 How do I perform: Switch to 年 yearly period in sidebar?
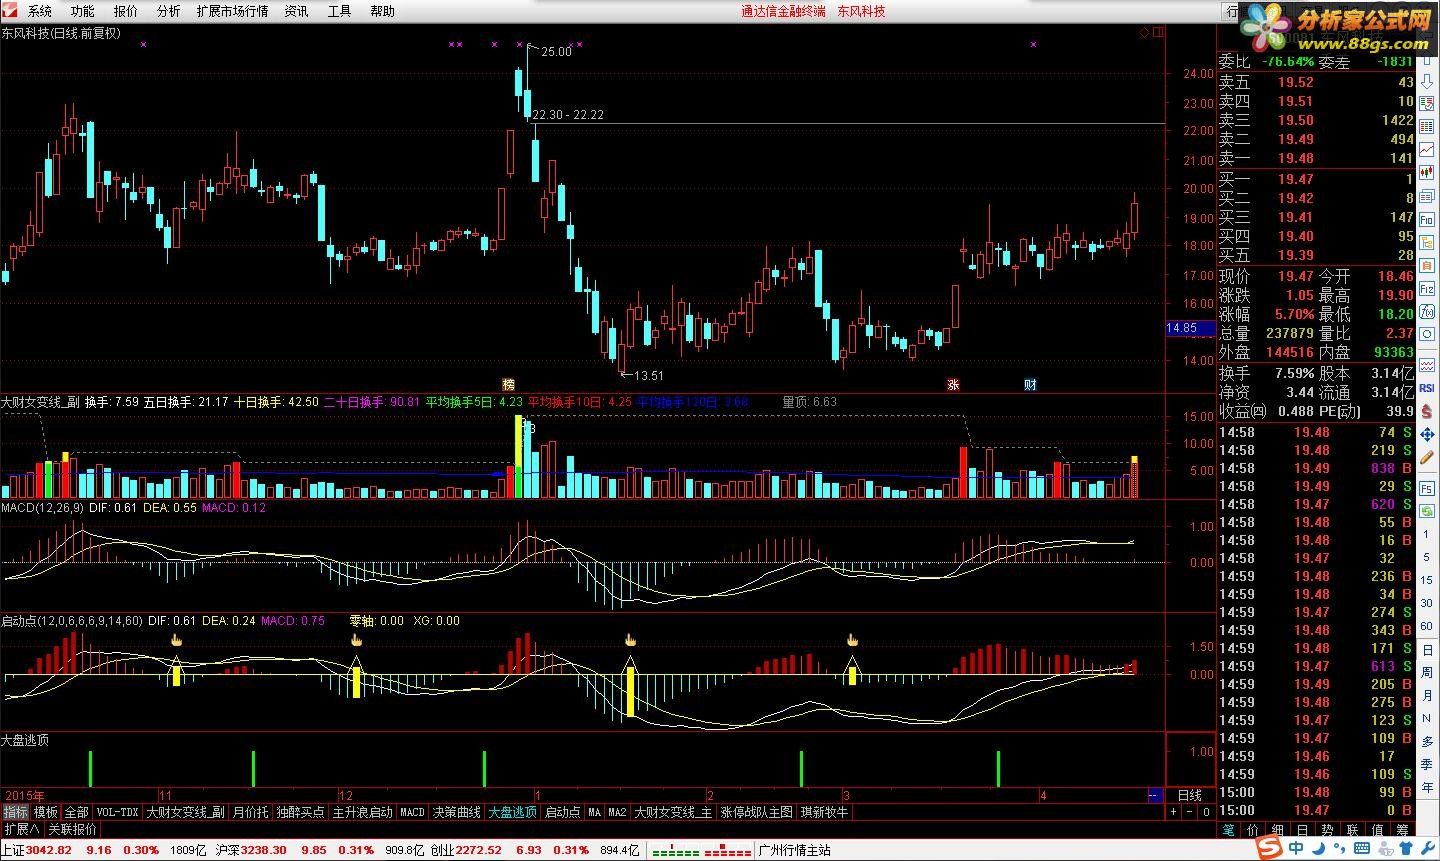coord(1427,786)
